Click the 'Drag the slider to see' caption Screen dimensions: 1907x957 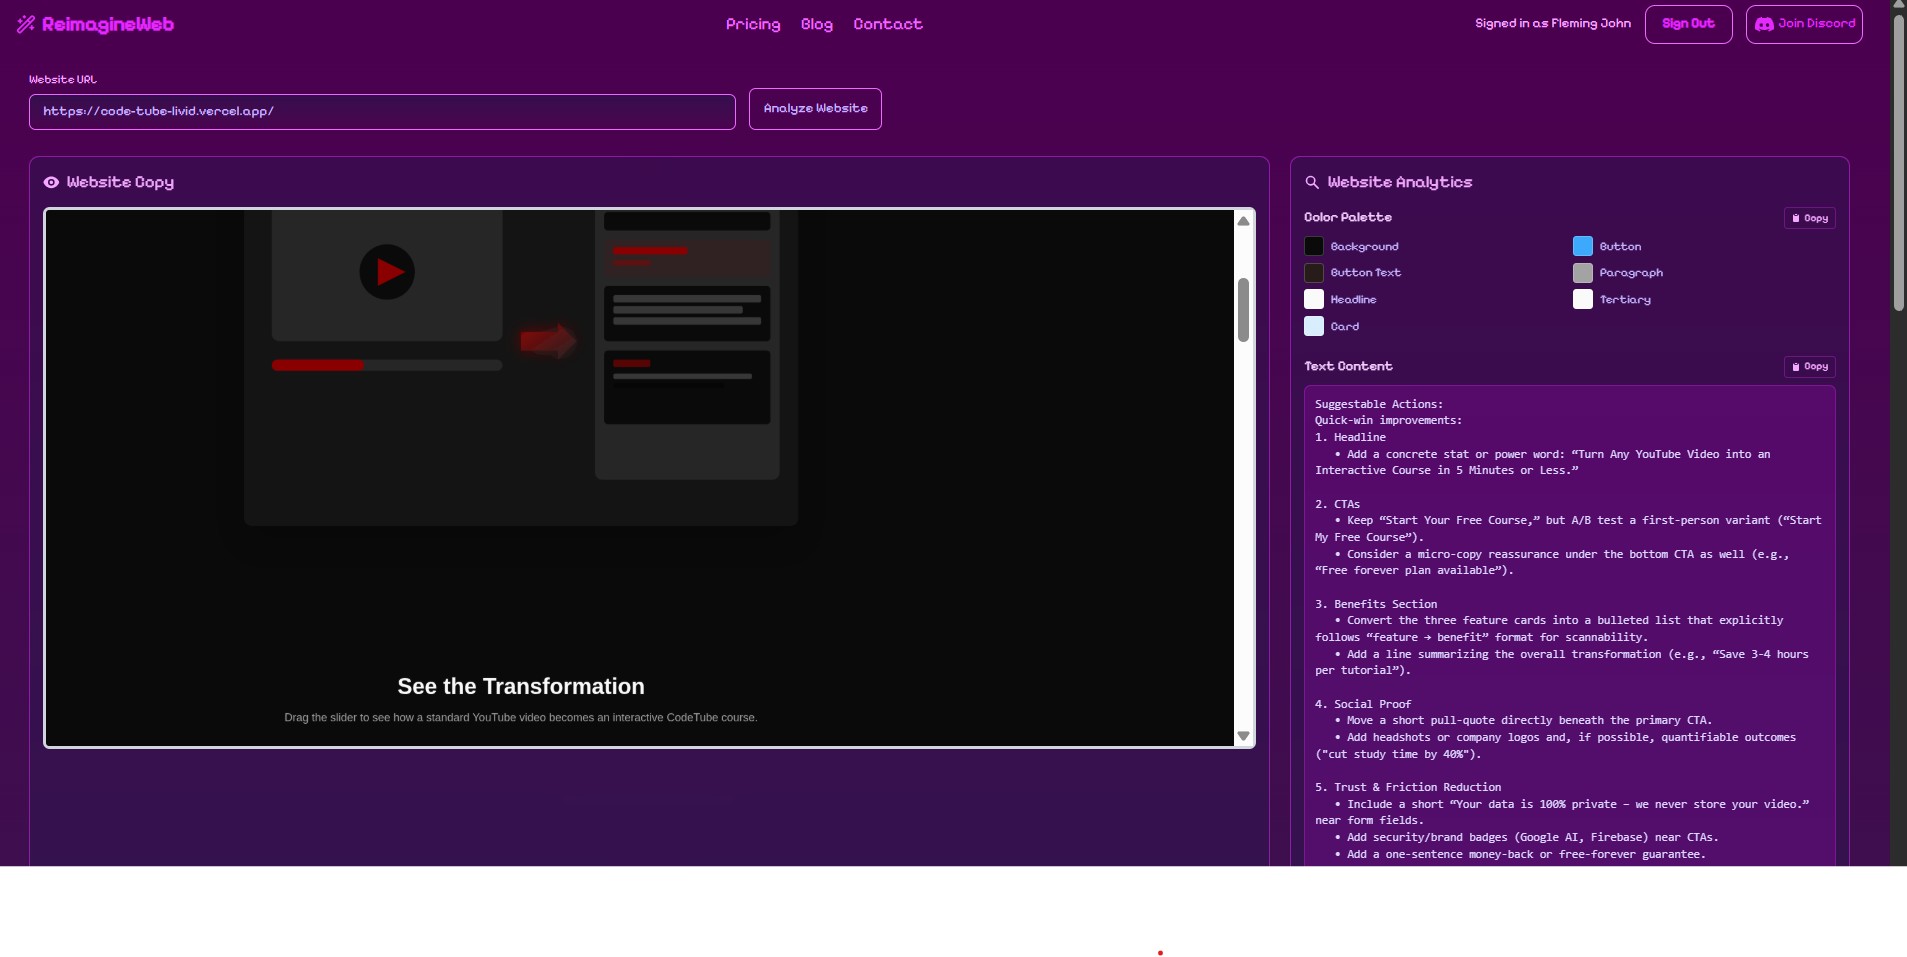tap(521, 717)
